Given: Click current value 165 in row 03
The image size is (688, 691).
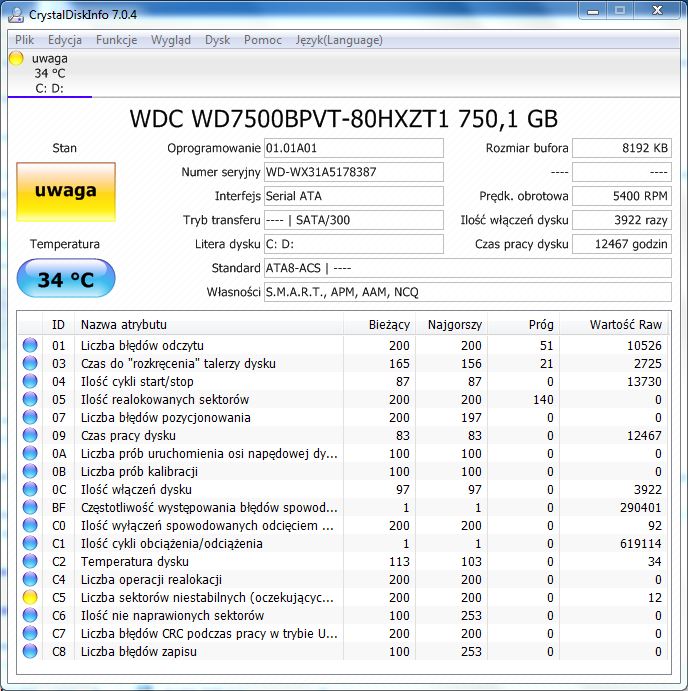Looking at the screenshot, I should coord(399,364).
